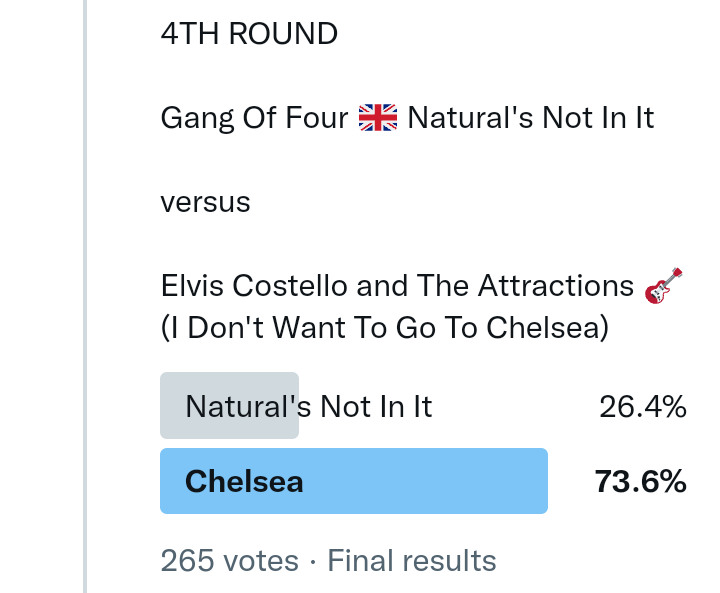The image size is (720, 593).
Task: Open the "265 votes" count
Action: pyautogui.click(x=229, y=561)
